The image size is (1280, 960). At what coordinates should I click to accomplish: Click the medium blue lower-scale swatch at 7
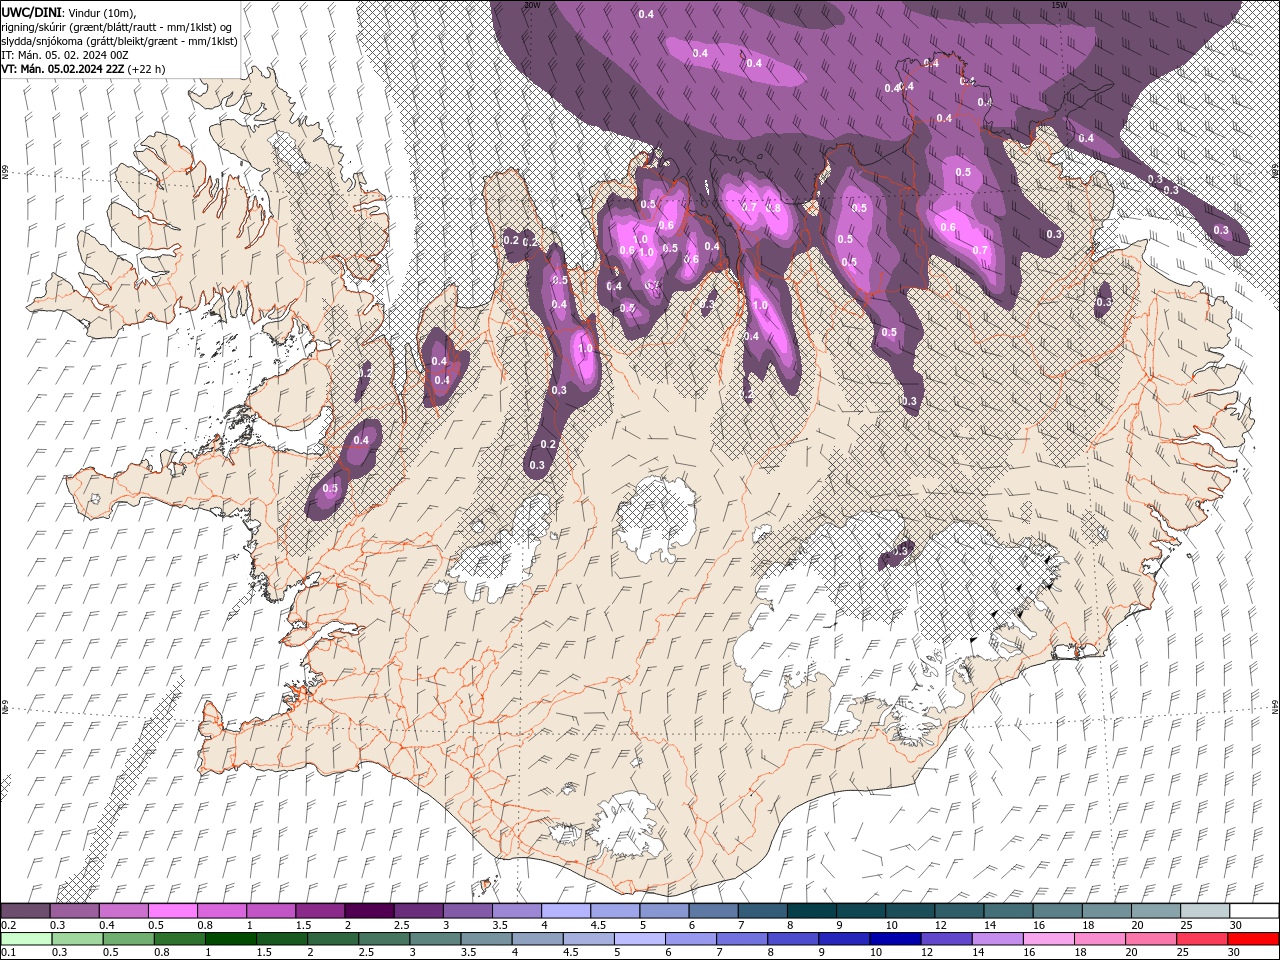coord(742,939)
